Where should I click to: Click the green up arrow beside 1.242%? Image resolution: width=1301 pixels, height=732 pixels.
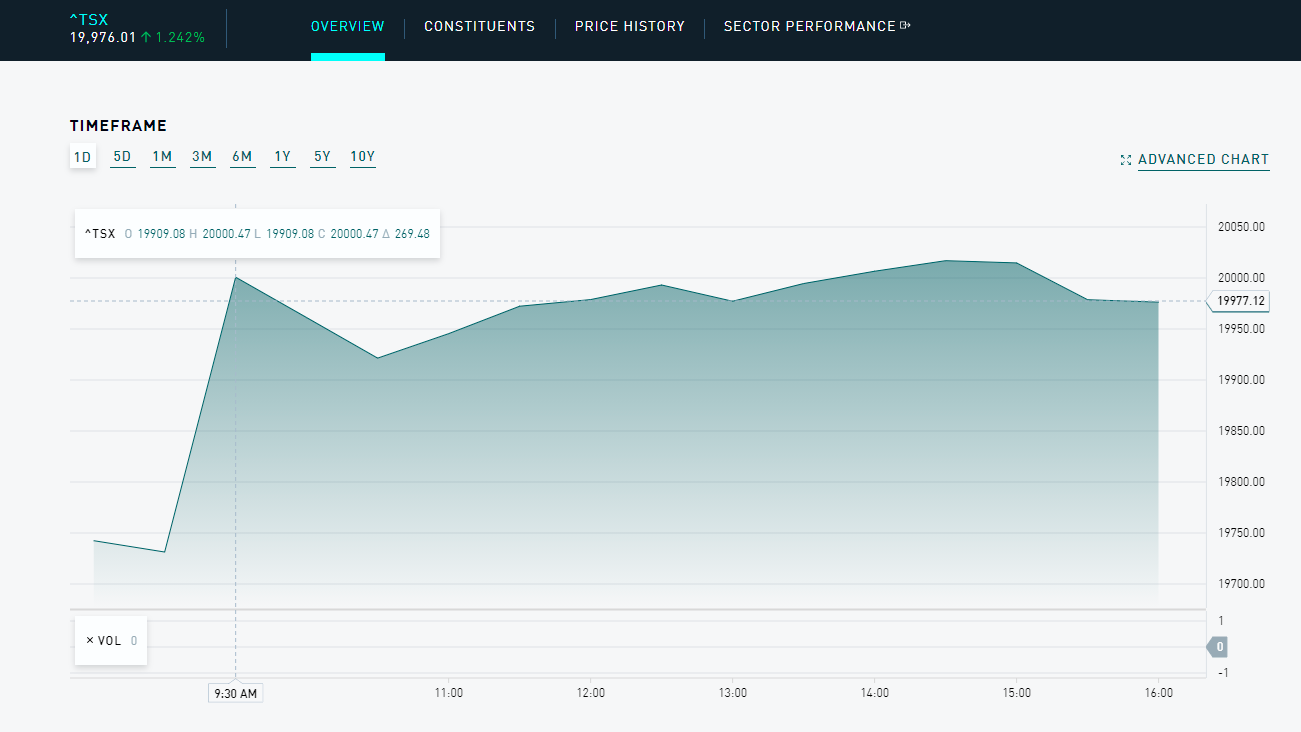point(146,38)
